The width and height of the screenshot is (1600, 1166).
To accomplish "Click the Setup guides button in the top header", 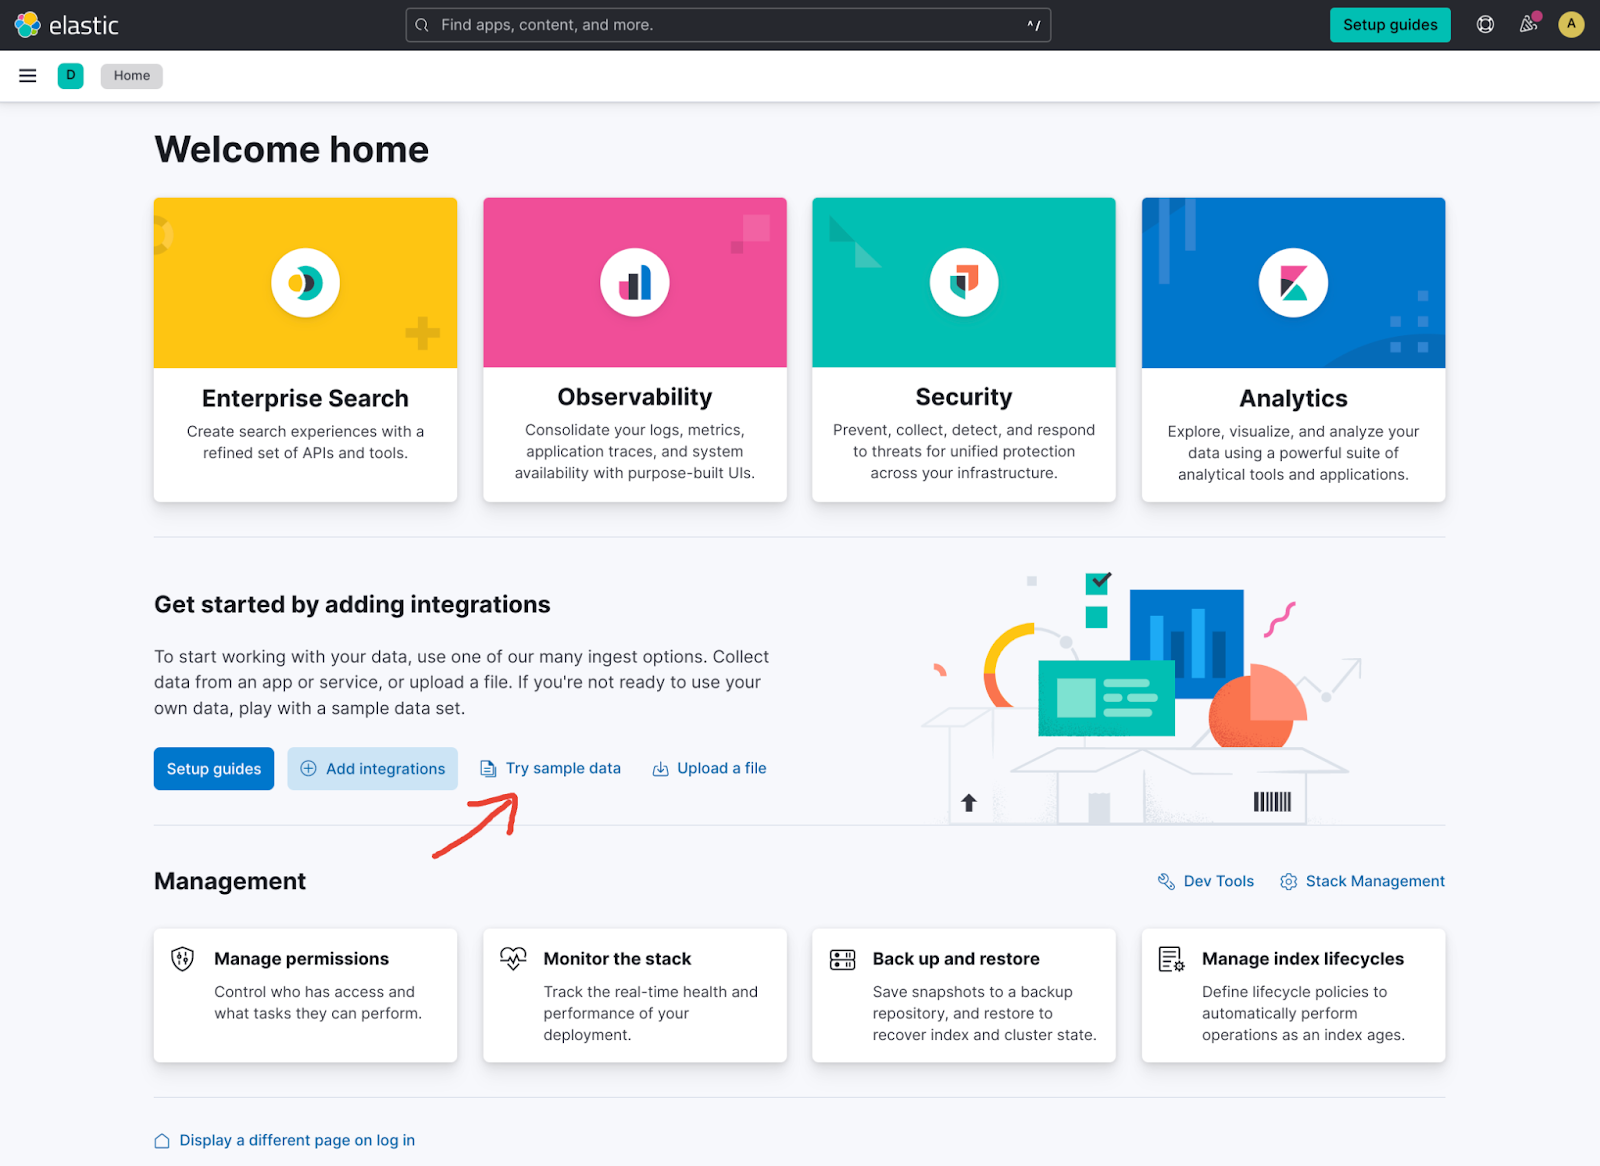I will pos(1390,25).
